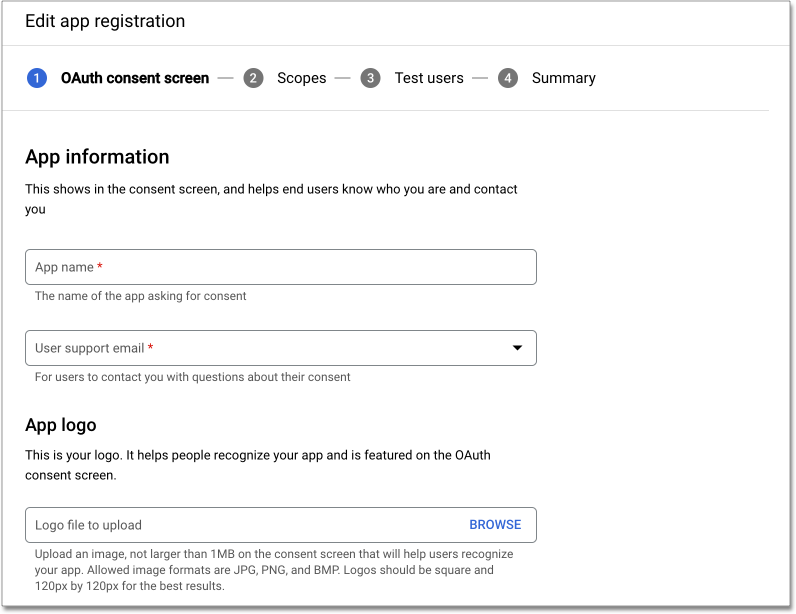Viewport: 796px width, 614px height.
Task: Click the red asterisk beside App name
Action: [x=100, y=267]
